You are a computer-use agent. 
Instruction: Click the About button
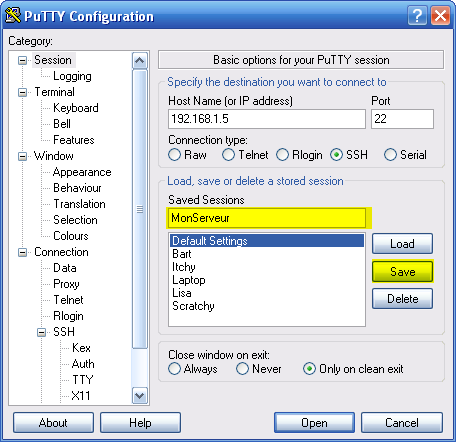53,423
